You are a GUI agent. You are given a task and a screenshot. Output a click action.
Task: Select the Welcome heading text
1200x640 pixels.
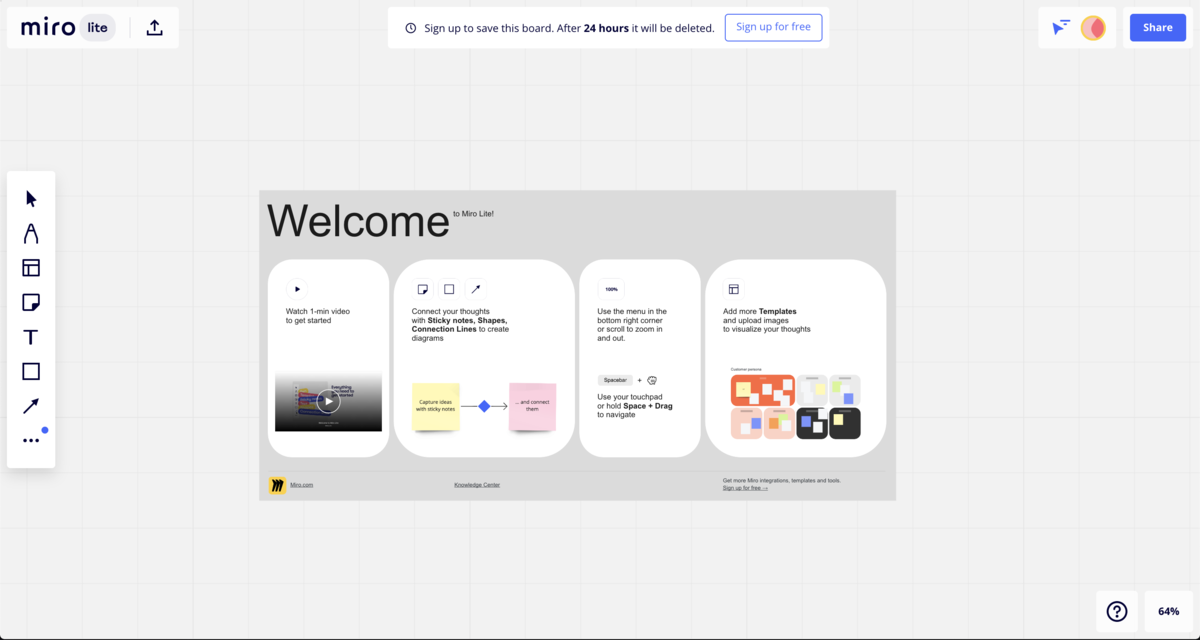point(358,221)
